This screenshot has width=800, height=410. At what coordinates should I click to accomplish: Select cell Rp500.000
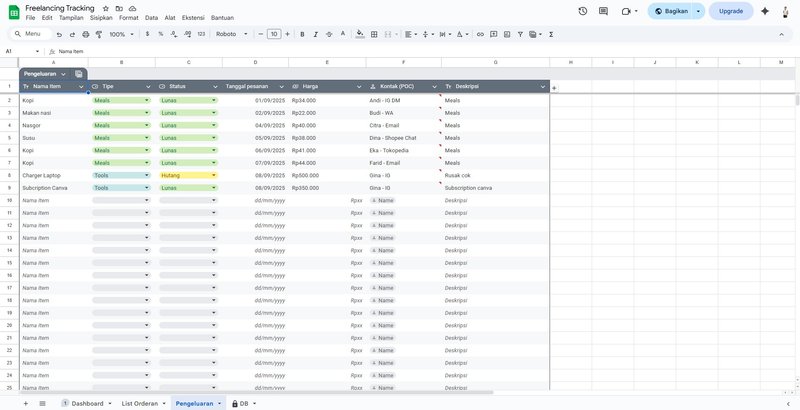(327, 175)
